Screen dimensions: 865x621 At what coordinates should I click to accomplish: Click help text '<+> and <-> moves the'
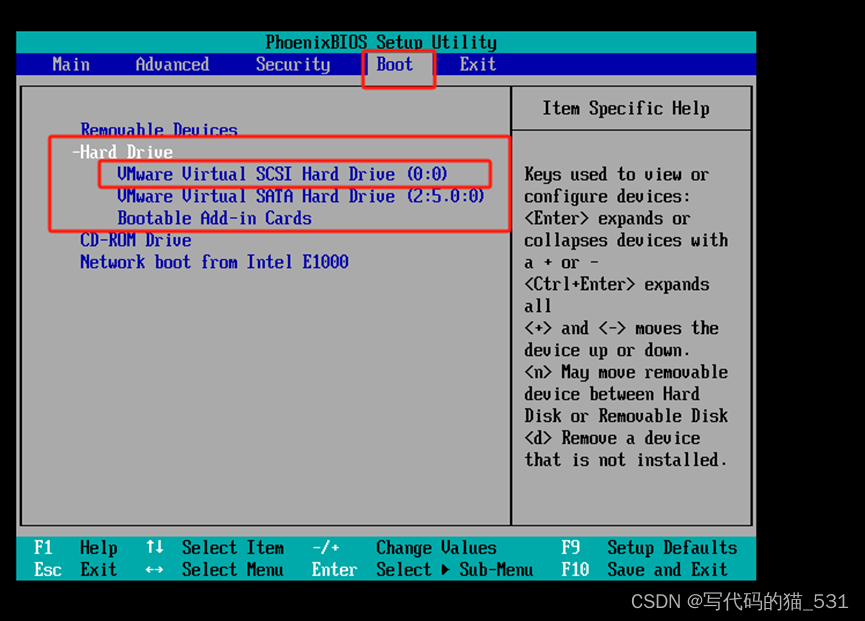pyautogui.click(x=621, y=329)
